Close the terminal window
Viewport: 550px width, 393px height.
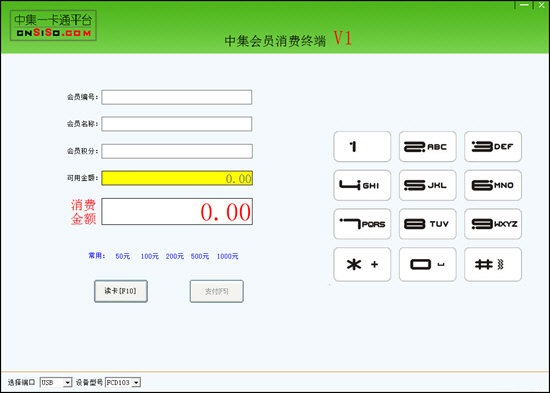(x=542, y=5)
